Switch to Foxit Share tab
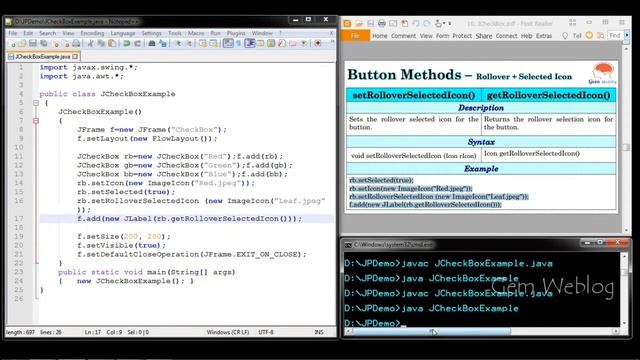The width and height of the screenshot is (640, 360). click(x=484, y=36)
